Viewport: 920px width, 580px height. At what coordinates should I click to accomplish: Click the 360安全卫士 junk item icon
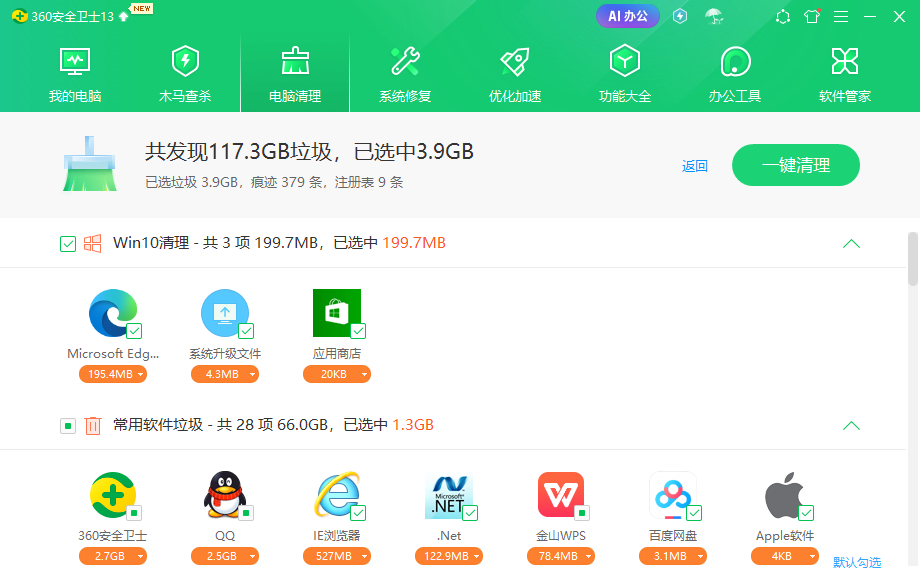(x=113, y=494)
